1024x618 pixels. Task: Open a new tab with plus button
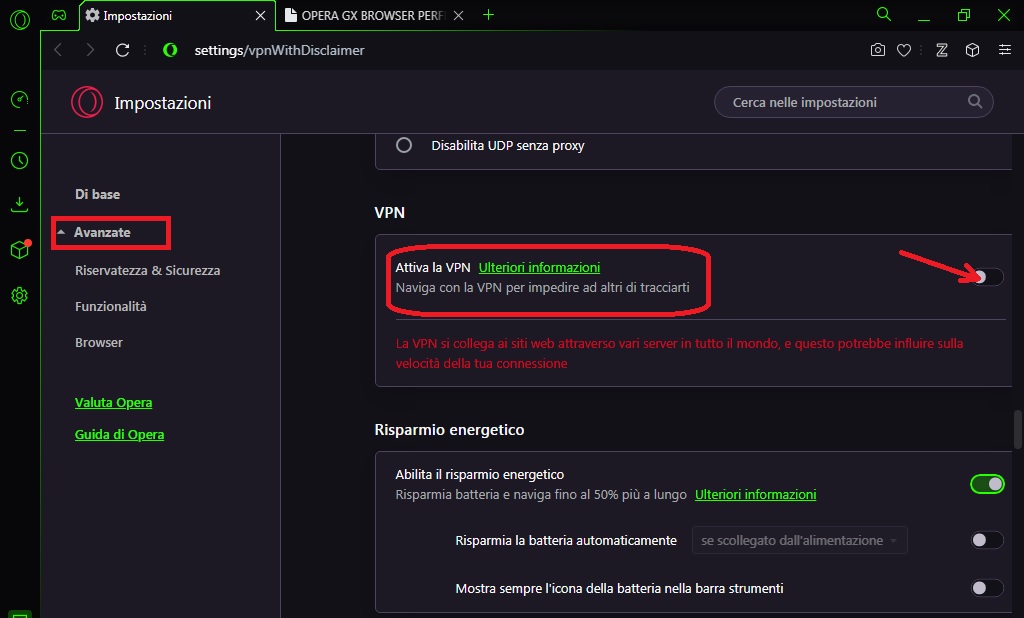point(488,15)
